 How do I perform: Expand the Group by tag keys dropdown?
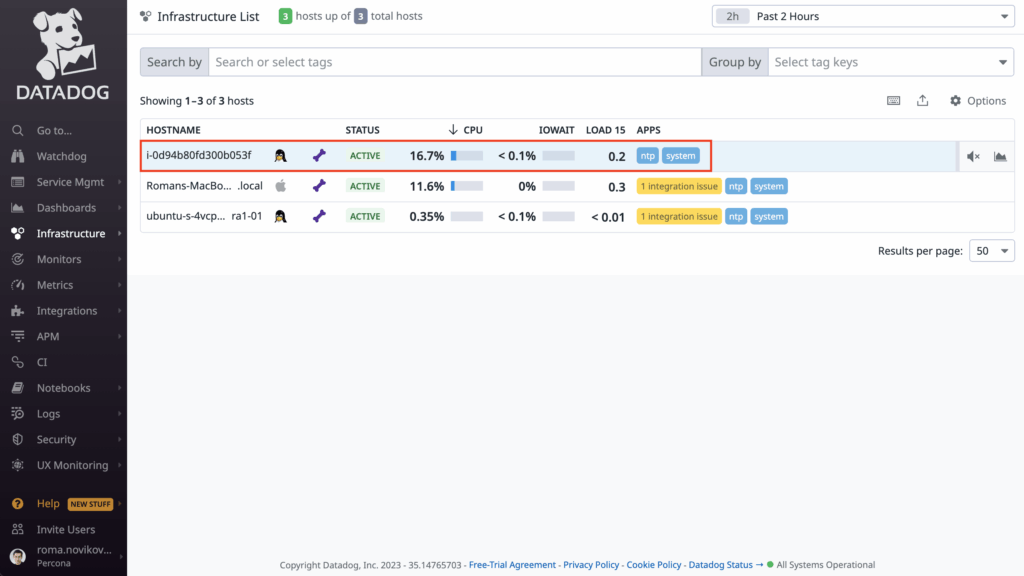(x=888, y=62)
